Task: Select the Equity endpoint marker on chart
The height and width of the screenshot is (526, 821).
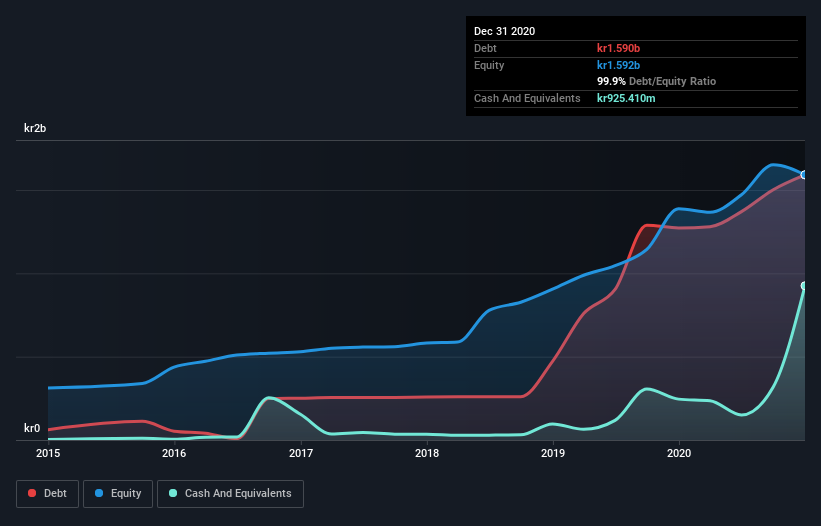Action: point(804,175)
